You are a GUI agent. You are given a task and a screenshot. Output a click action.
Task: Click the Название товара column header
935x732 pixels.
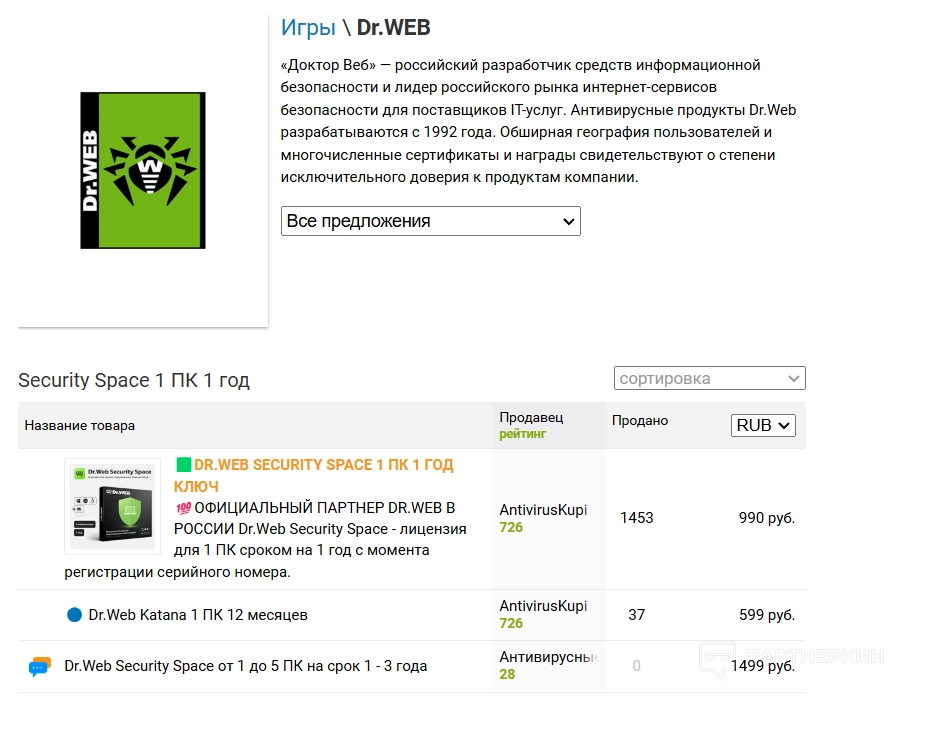79,426
